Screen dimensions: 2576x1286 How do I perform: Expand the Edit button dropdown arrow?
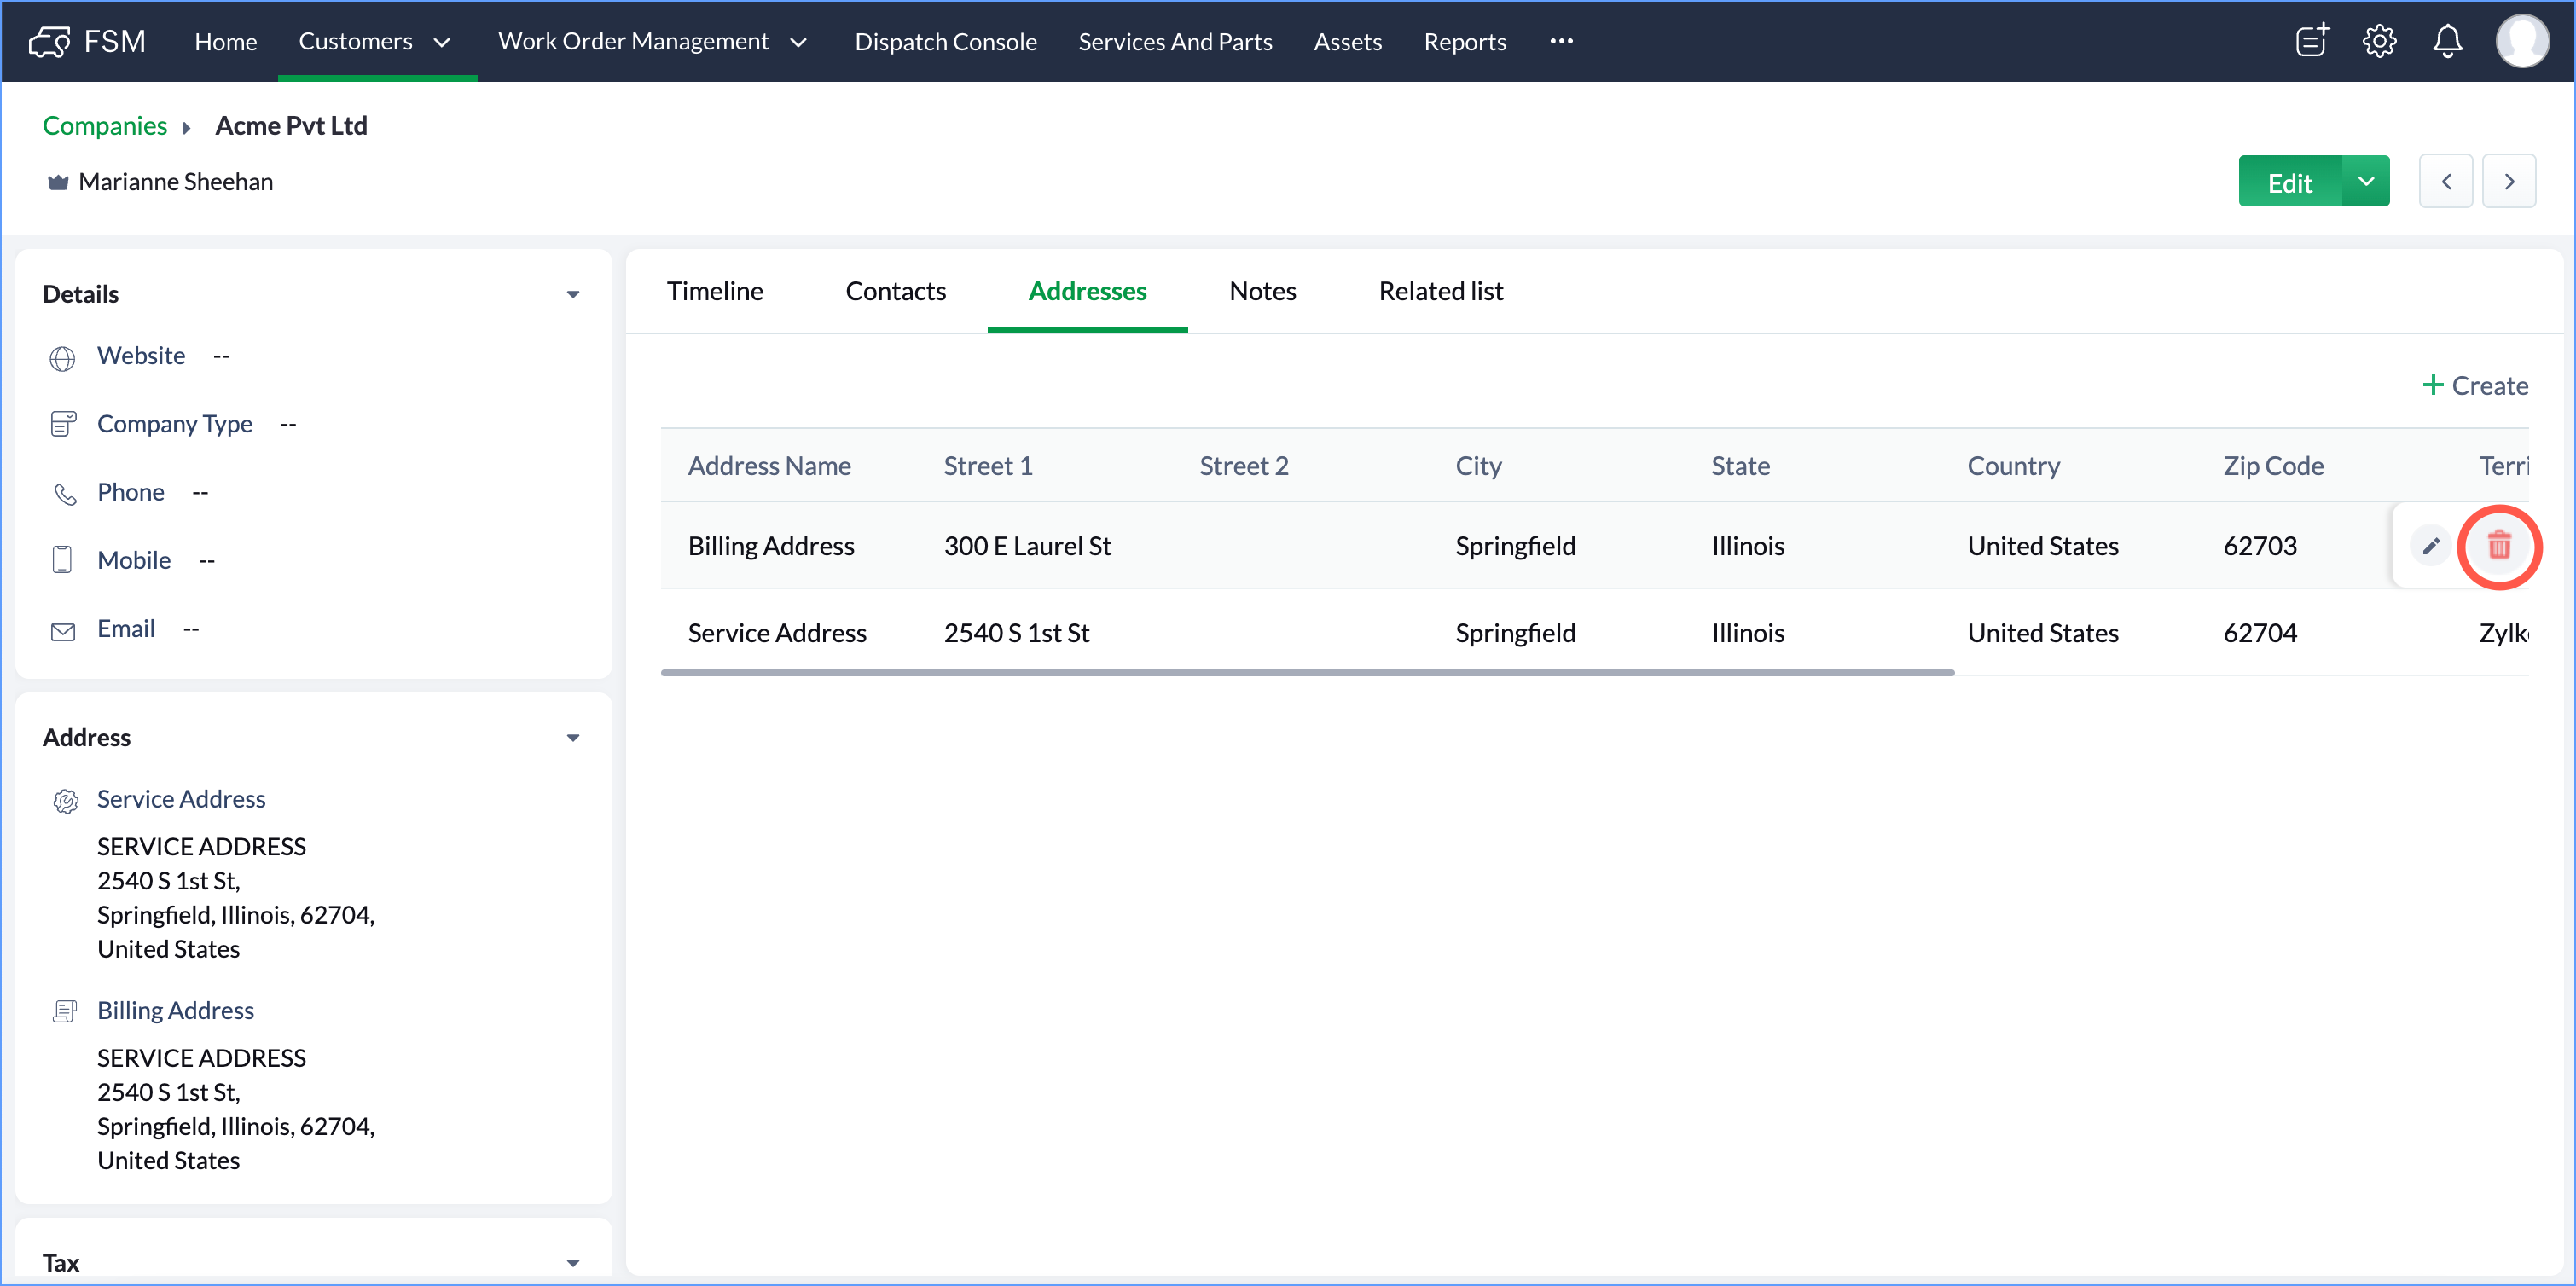click(x=2365, y=182)
